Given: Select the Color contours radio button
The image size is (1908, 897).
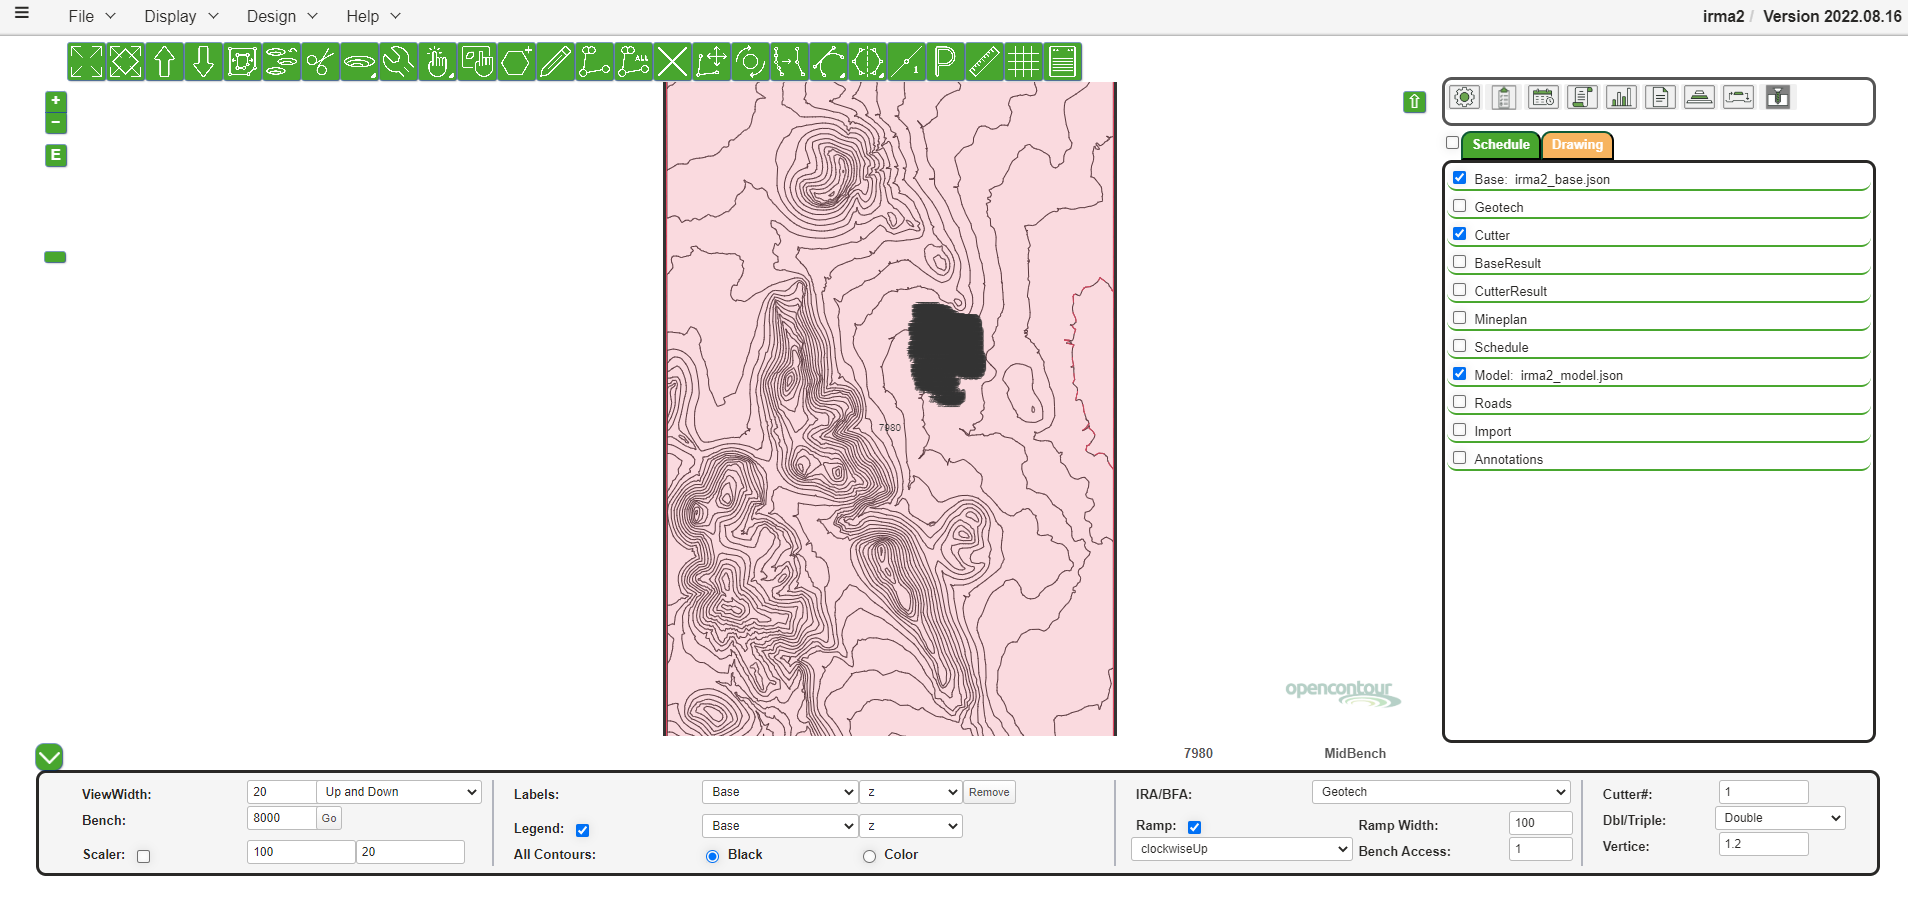Looking at the screenshot, I should [x=869, y=856].
